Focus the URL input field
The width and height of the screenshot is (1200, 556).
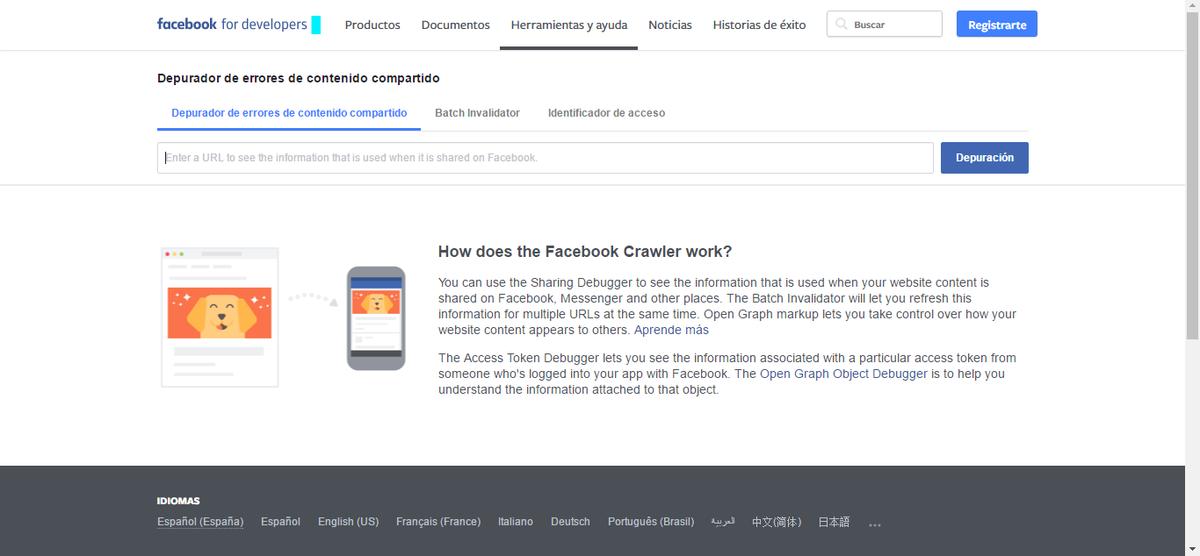click(545, 158)
